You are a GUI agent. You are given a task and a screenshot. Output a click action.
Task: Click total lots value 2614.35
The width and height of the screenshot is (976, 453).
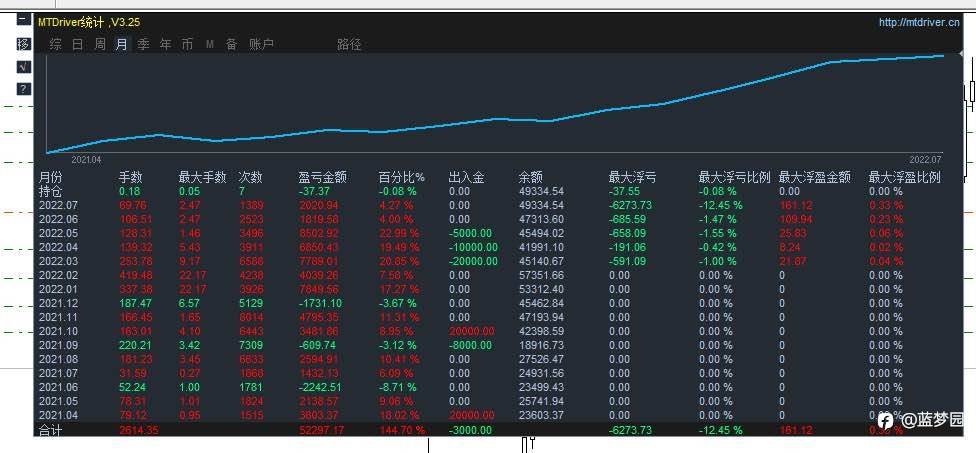pyautogui.click(x=138, y=430)
